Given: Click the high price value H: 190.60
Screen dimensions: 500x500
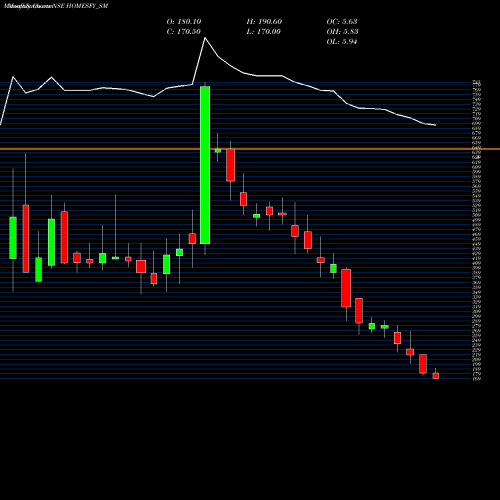Looking at the screenshot, I should [x=264, y=22].
